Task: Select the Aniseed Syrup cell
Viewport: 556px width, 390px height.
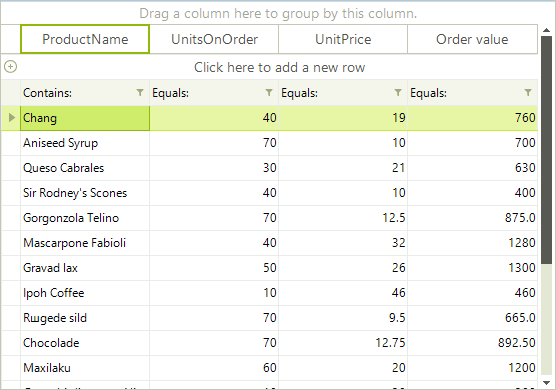Action: click(x=85, y=143)
